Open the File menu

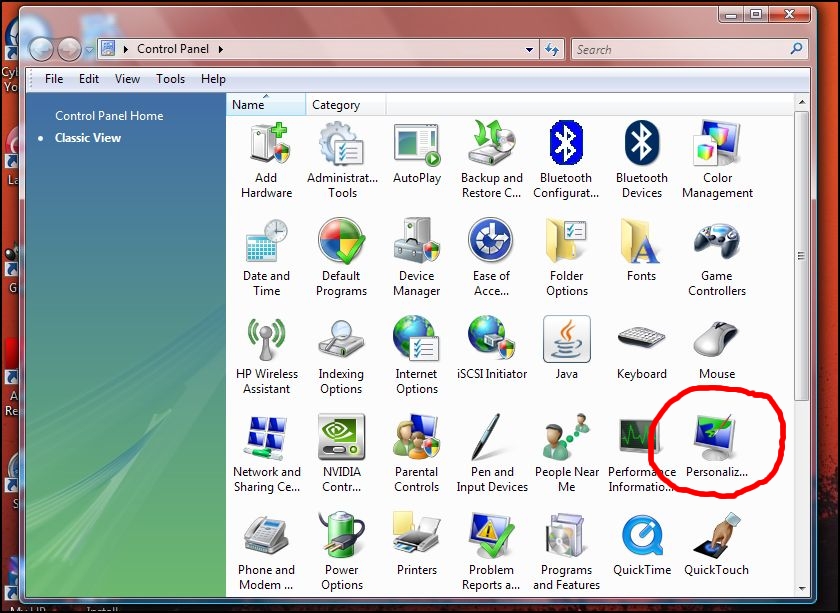click(x=54, y=79)
